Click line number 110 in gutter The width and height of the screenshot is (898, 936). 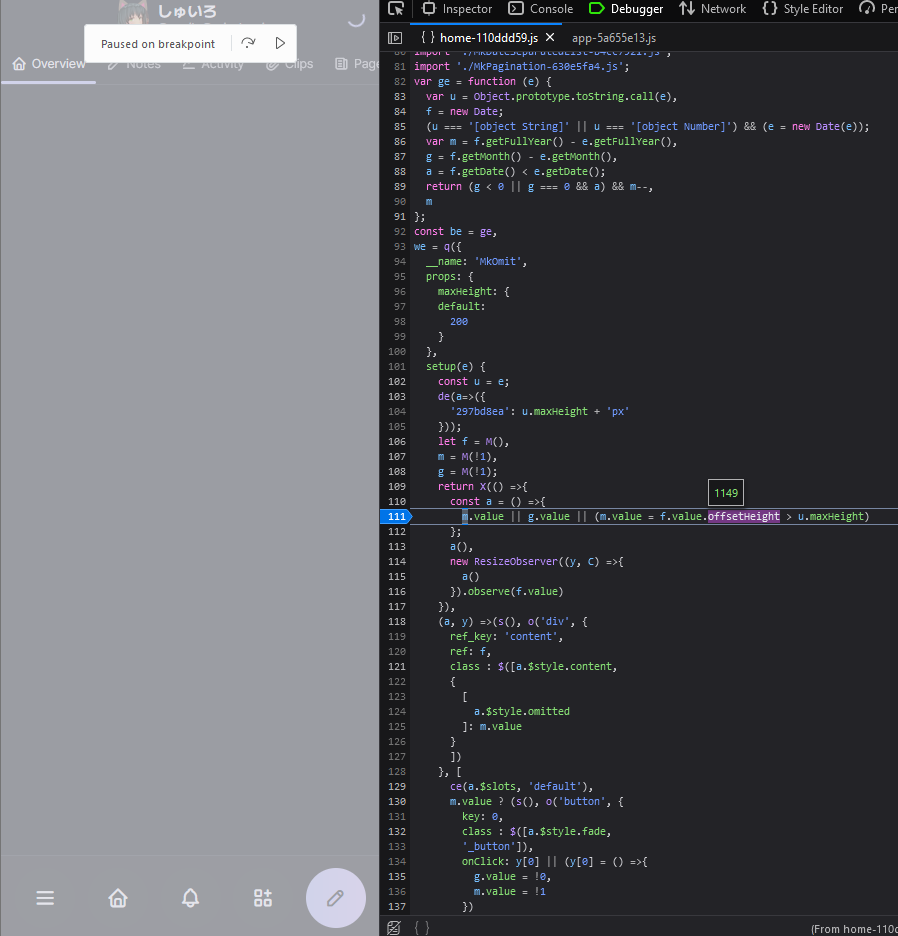396,501
